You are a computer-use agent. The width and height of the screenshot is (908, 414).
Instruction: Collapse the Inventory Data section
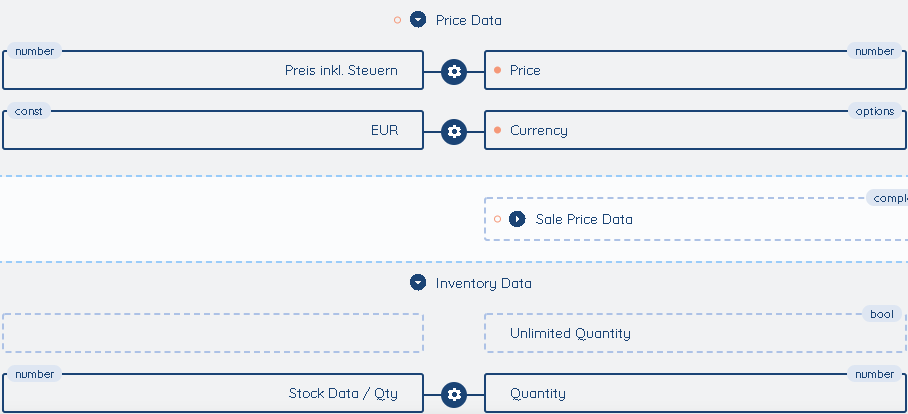click(x=418, y=283)
